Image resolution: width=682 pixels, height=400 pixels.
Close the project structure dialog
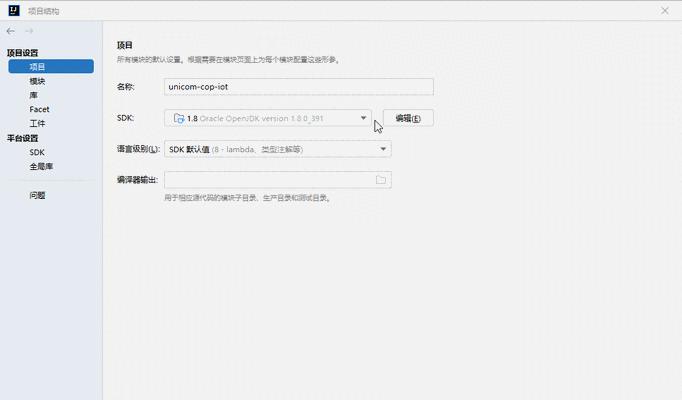[x=665, y=10]
